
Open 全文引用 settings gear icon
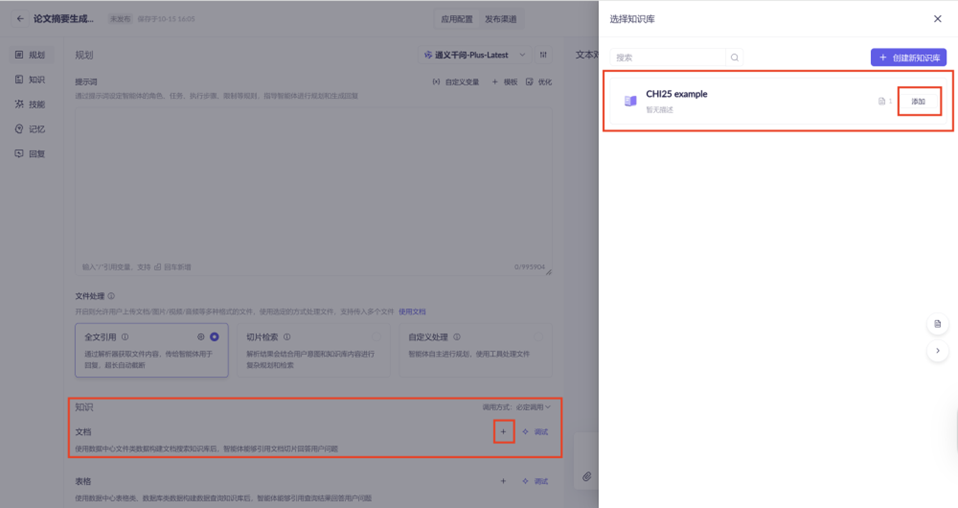[x=200, y=337]
